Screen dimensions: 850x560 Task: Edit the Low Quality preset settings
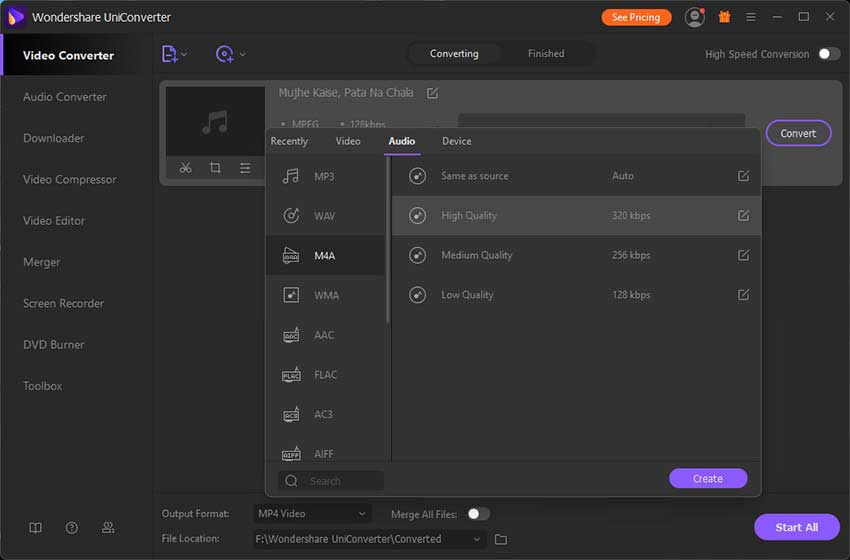(743, 294)
